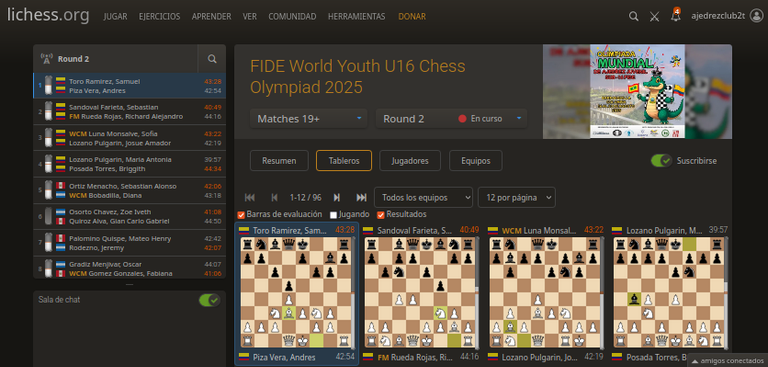768x367 pixels.
Task: Uncheck Barras de evaluación checkbox
Action: click(x=241, y=215)
